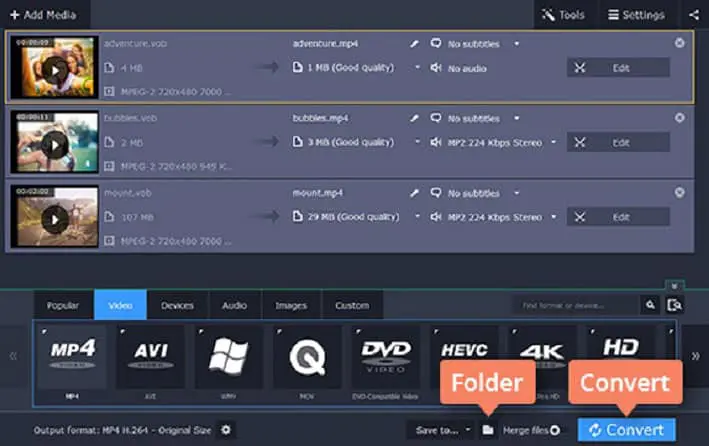Toggle the Merge files switch
709x446 pixels.
pos(554,430)
